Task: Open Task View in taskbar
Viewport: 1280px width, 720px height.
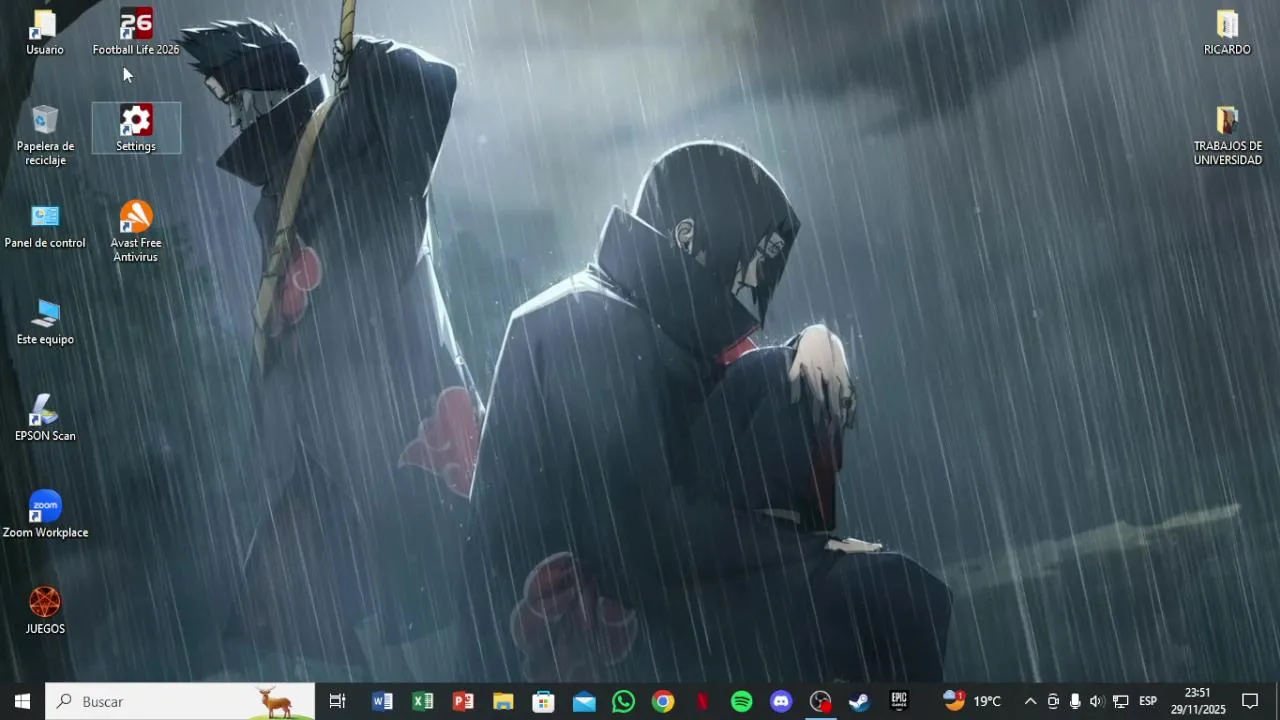Action: click(x=337, y=701)
